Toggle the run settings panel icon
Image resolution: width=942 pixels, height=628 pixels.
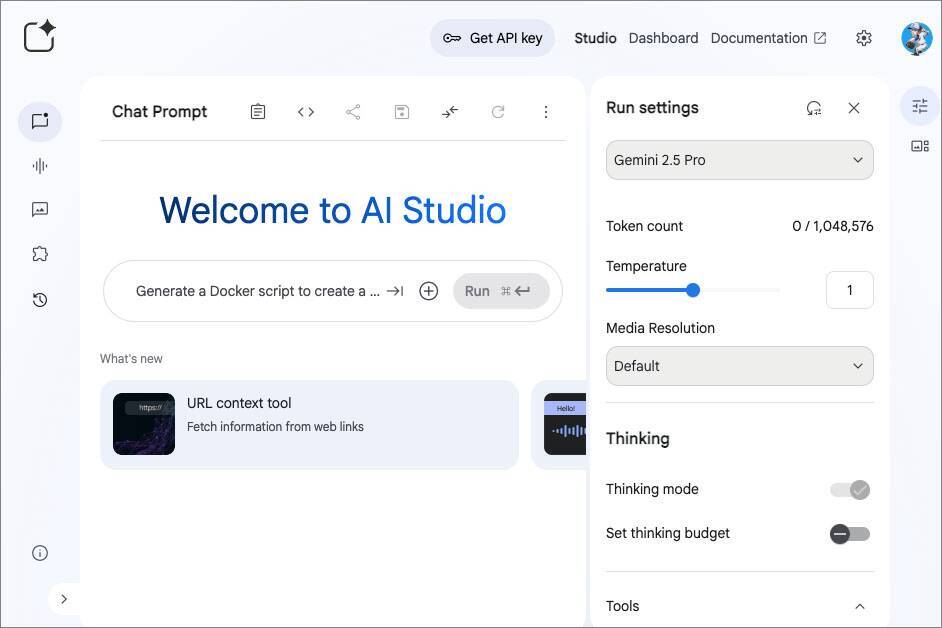tap(920, 106)
